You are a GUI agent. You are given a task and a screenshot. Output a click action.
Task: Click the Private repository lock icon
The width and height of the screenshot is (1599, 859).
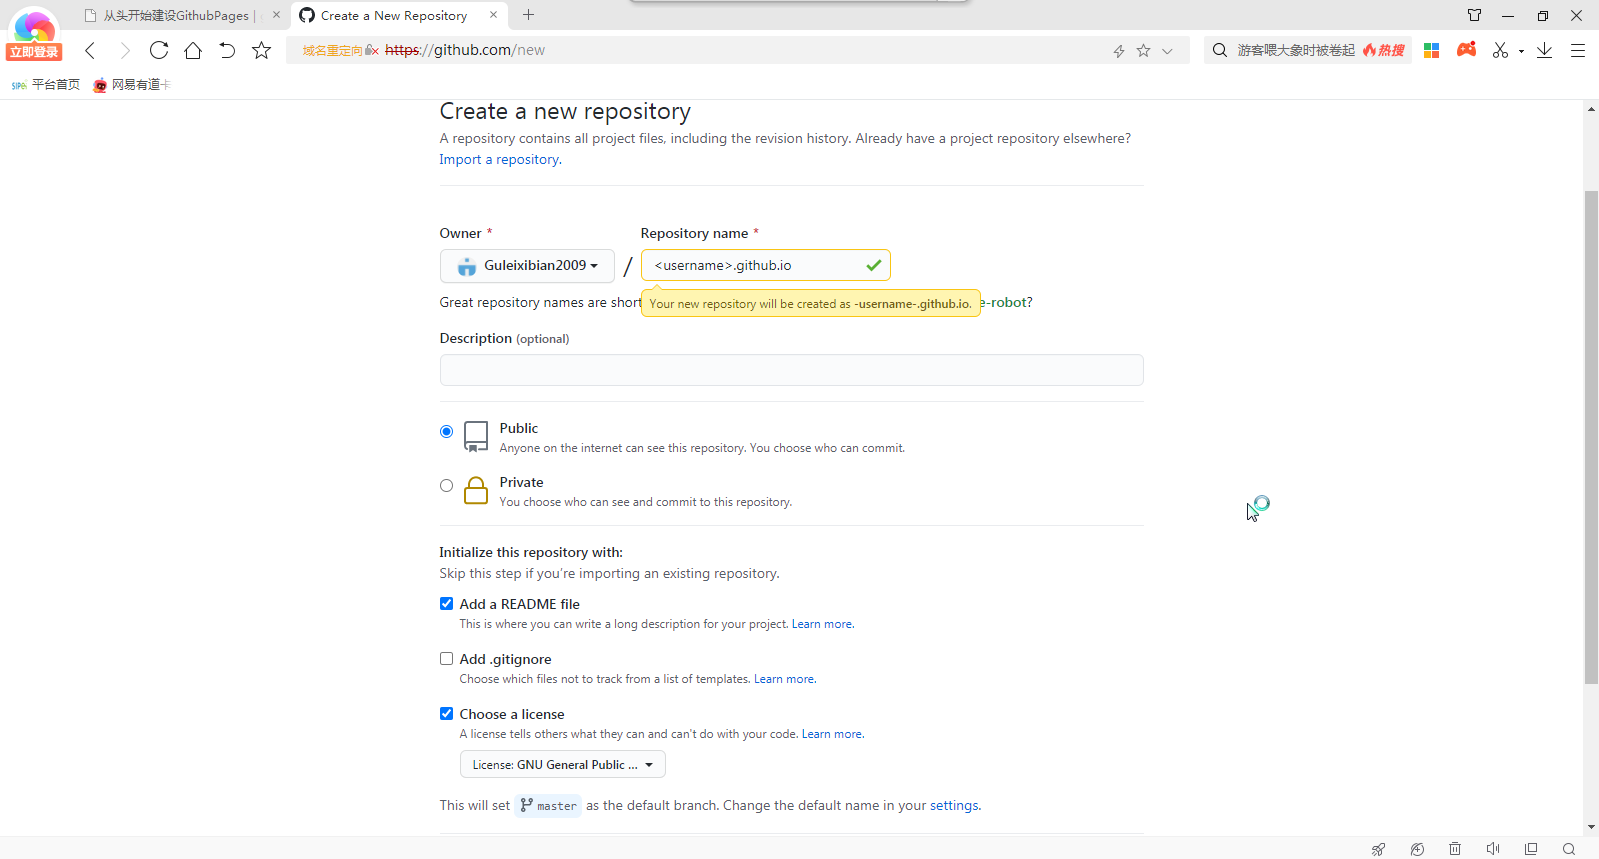[x=476, y=490]
